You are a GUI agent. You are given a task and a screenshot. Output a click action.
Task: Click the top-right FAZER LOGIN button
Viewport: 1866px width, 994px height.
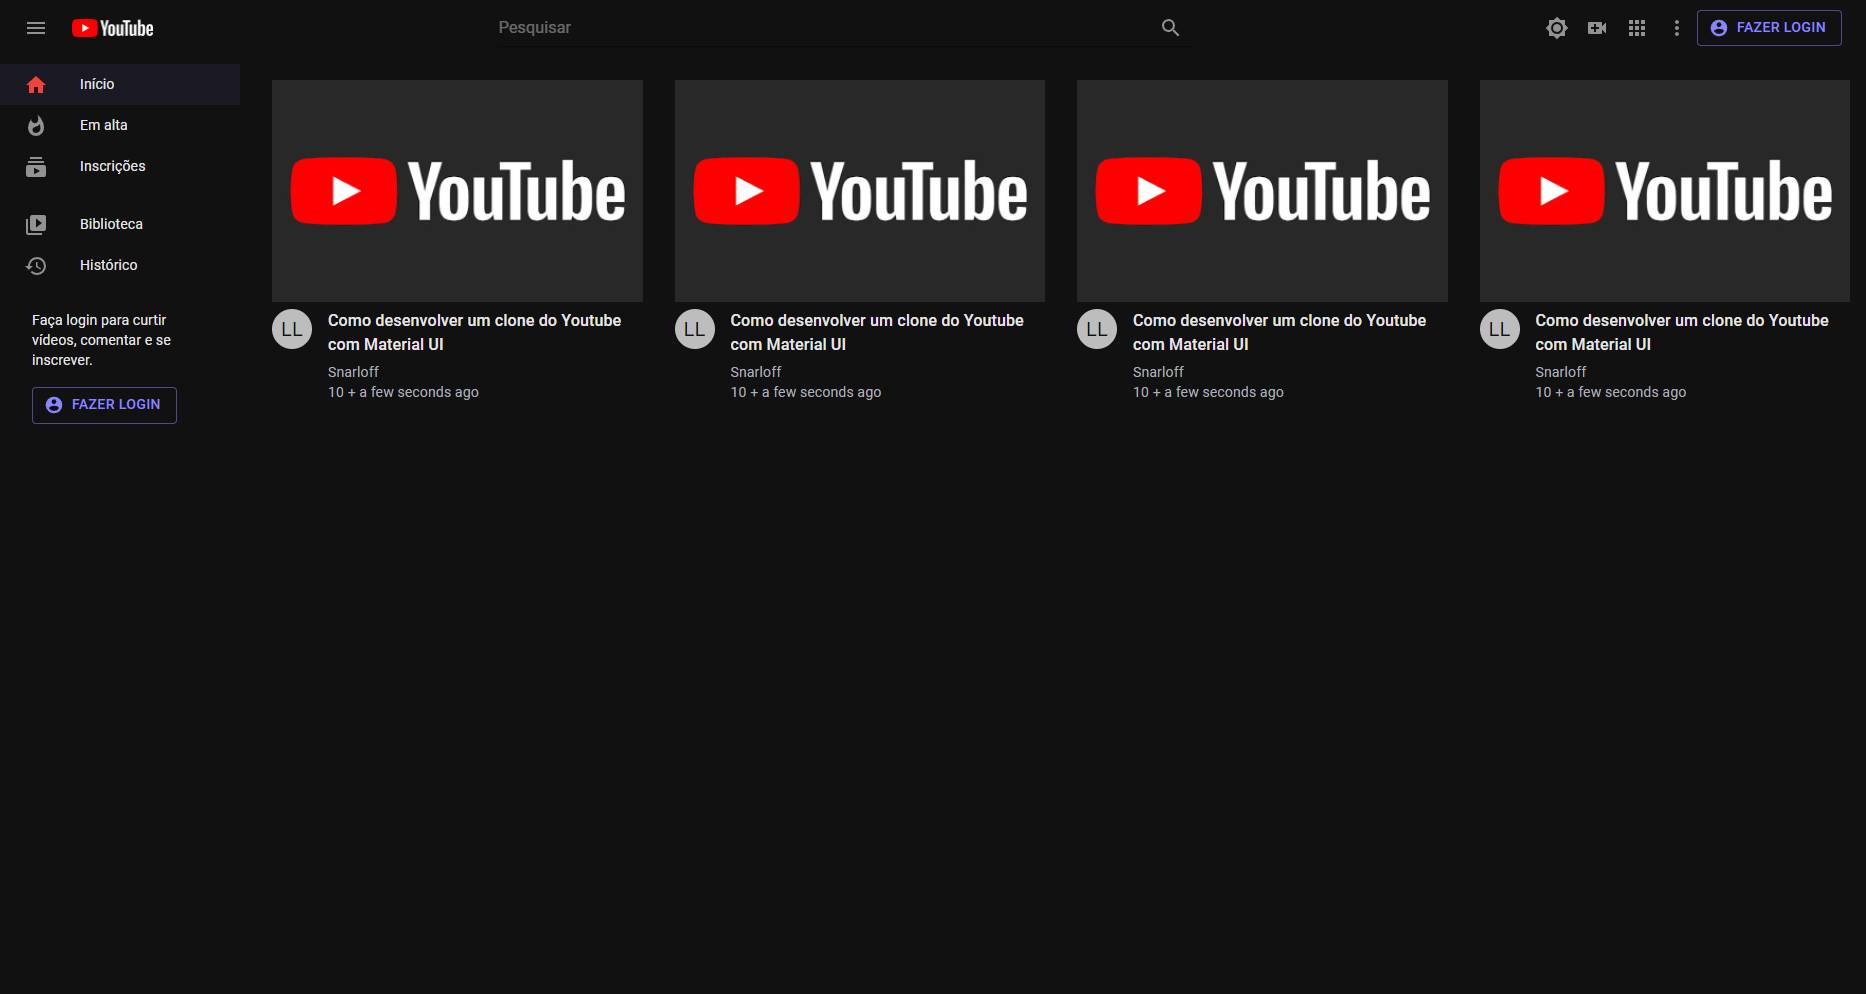[1769, 28]
